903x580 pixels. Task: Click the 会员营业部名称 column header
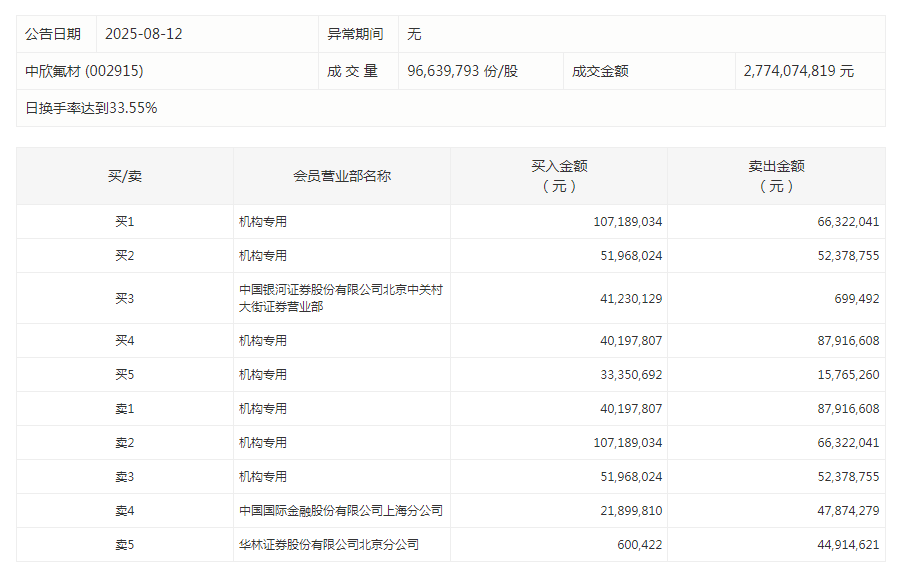[340, 176]
